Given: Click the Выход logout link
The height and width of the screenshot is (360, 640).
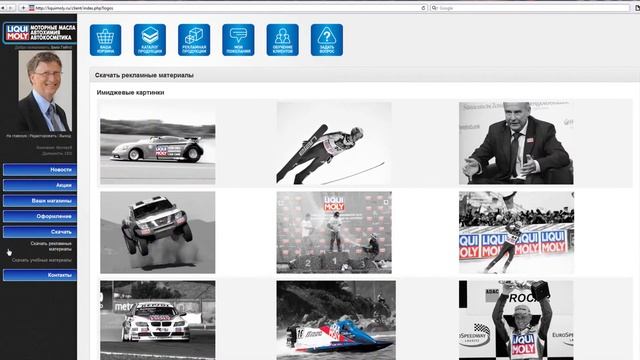Looking at the screenshot, I should (64, 136).
